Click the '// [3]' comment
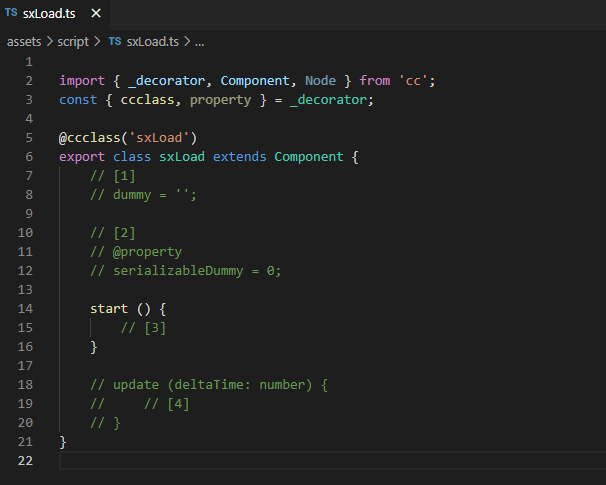The image size is (606, 485). click(x=143, y=328)
